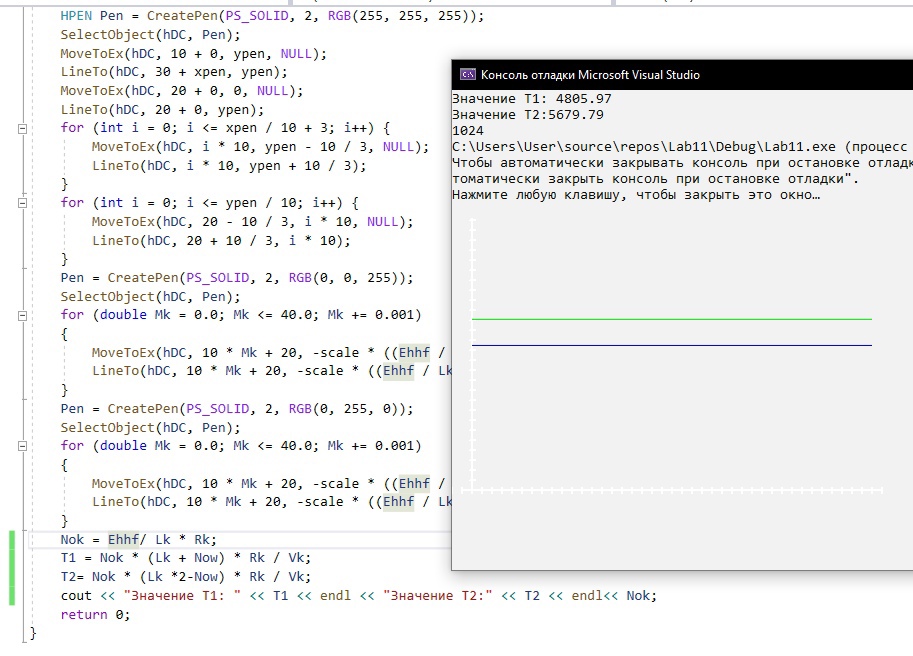913x656 pixels.
Task: Click 'LineTo(hDC, 20 + 10 / 3, i * 10);'
Action: coord(221,240)
